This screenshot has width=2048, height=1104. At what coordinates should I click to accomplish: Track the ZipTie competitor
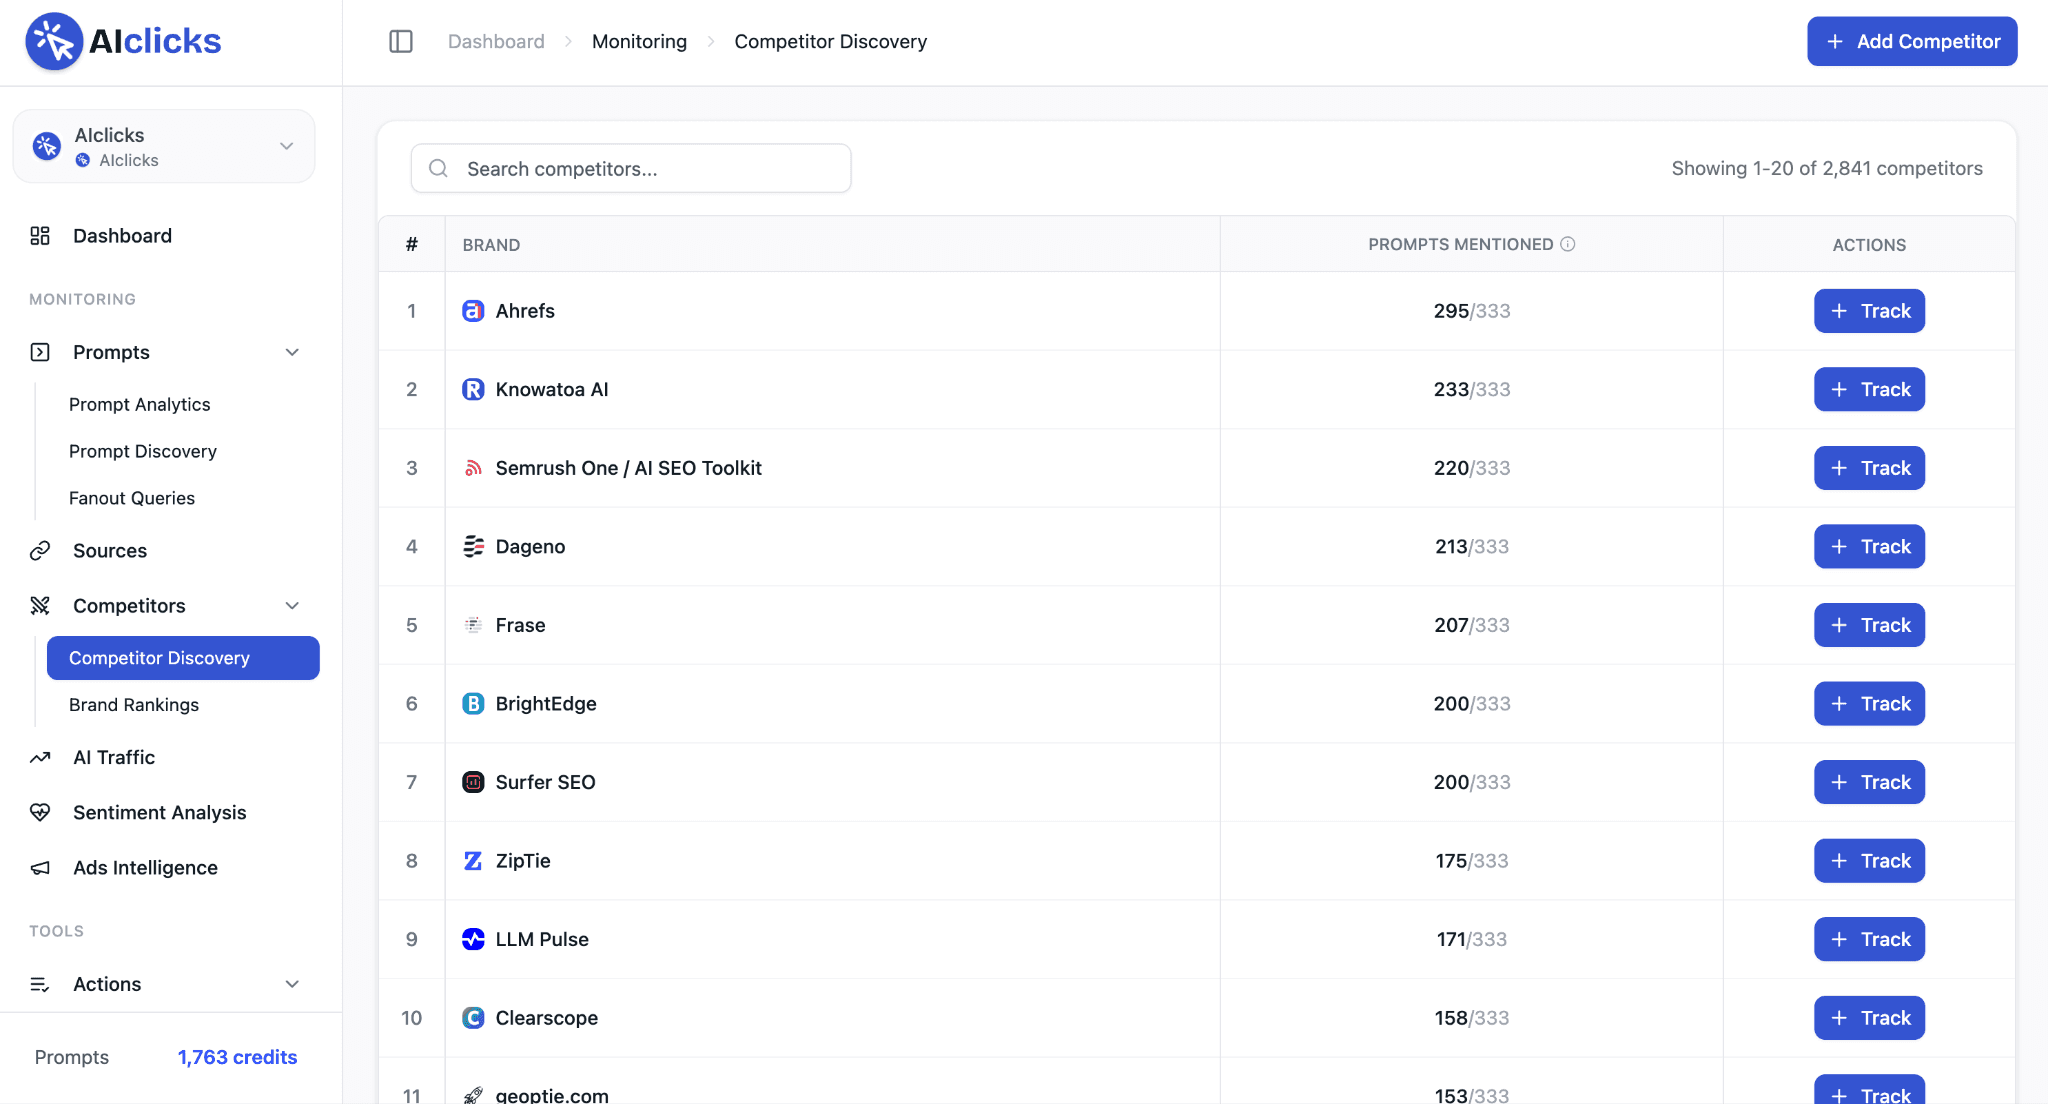point(1869,860)
